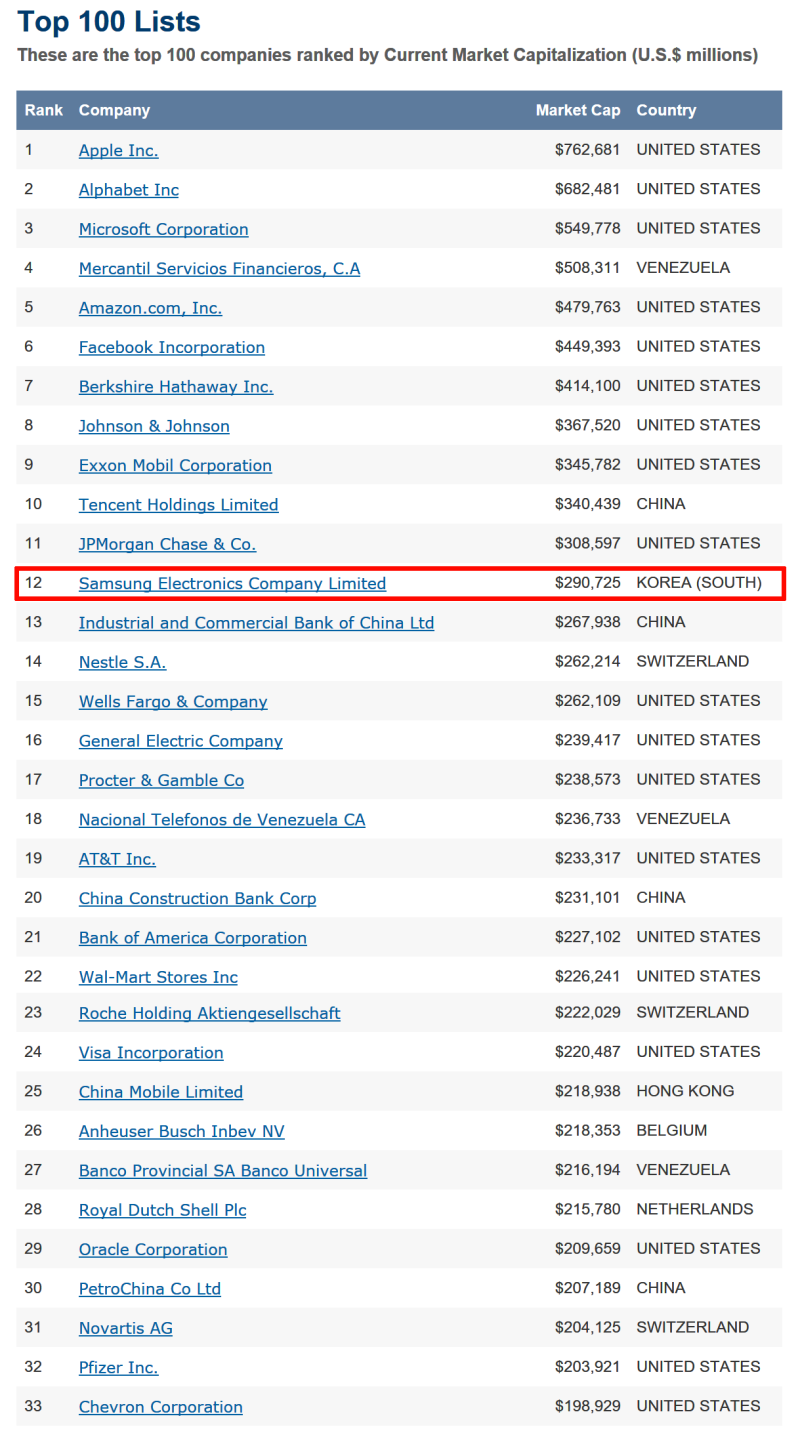
Task: Open Facebook Incorporation company page
Action: click(172, 347)
